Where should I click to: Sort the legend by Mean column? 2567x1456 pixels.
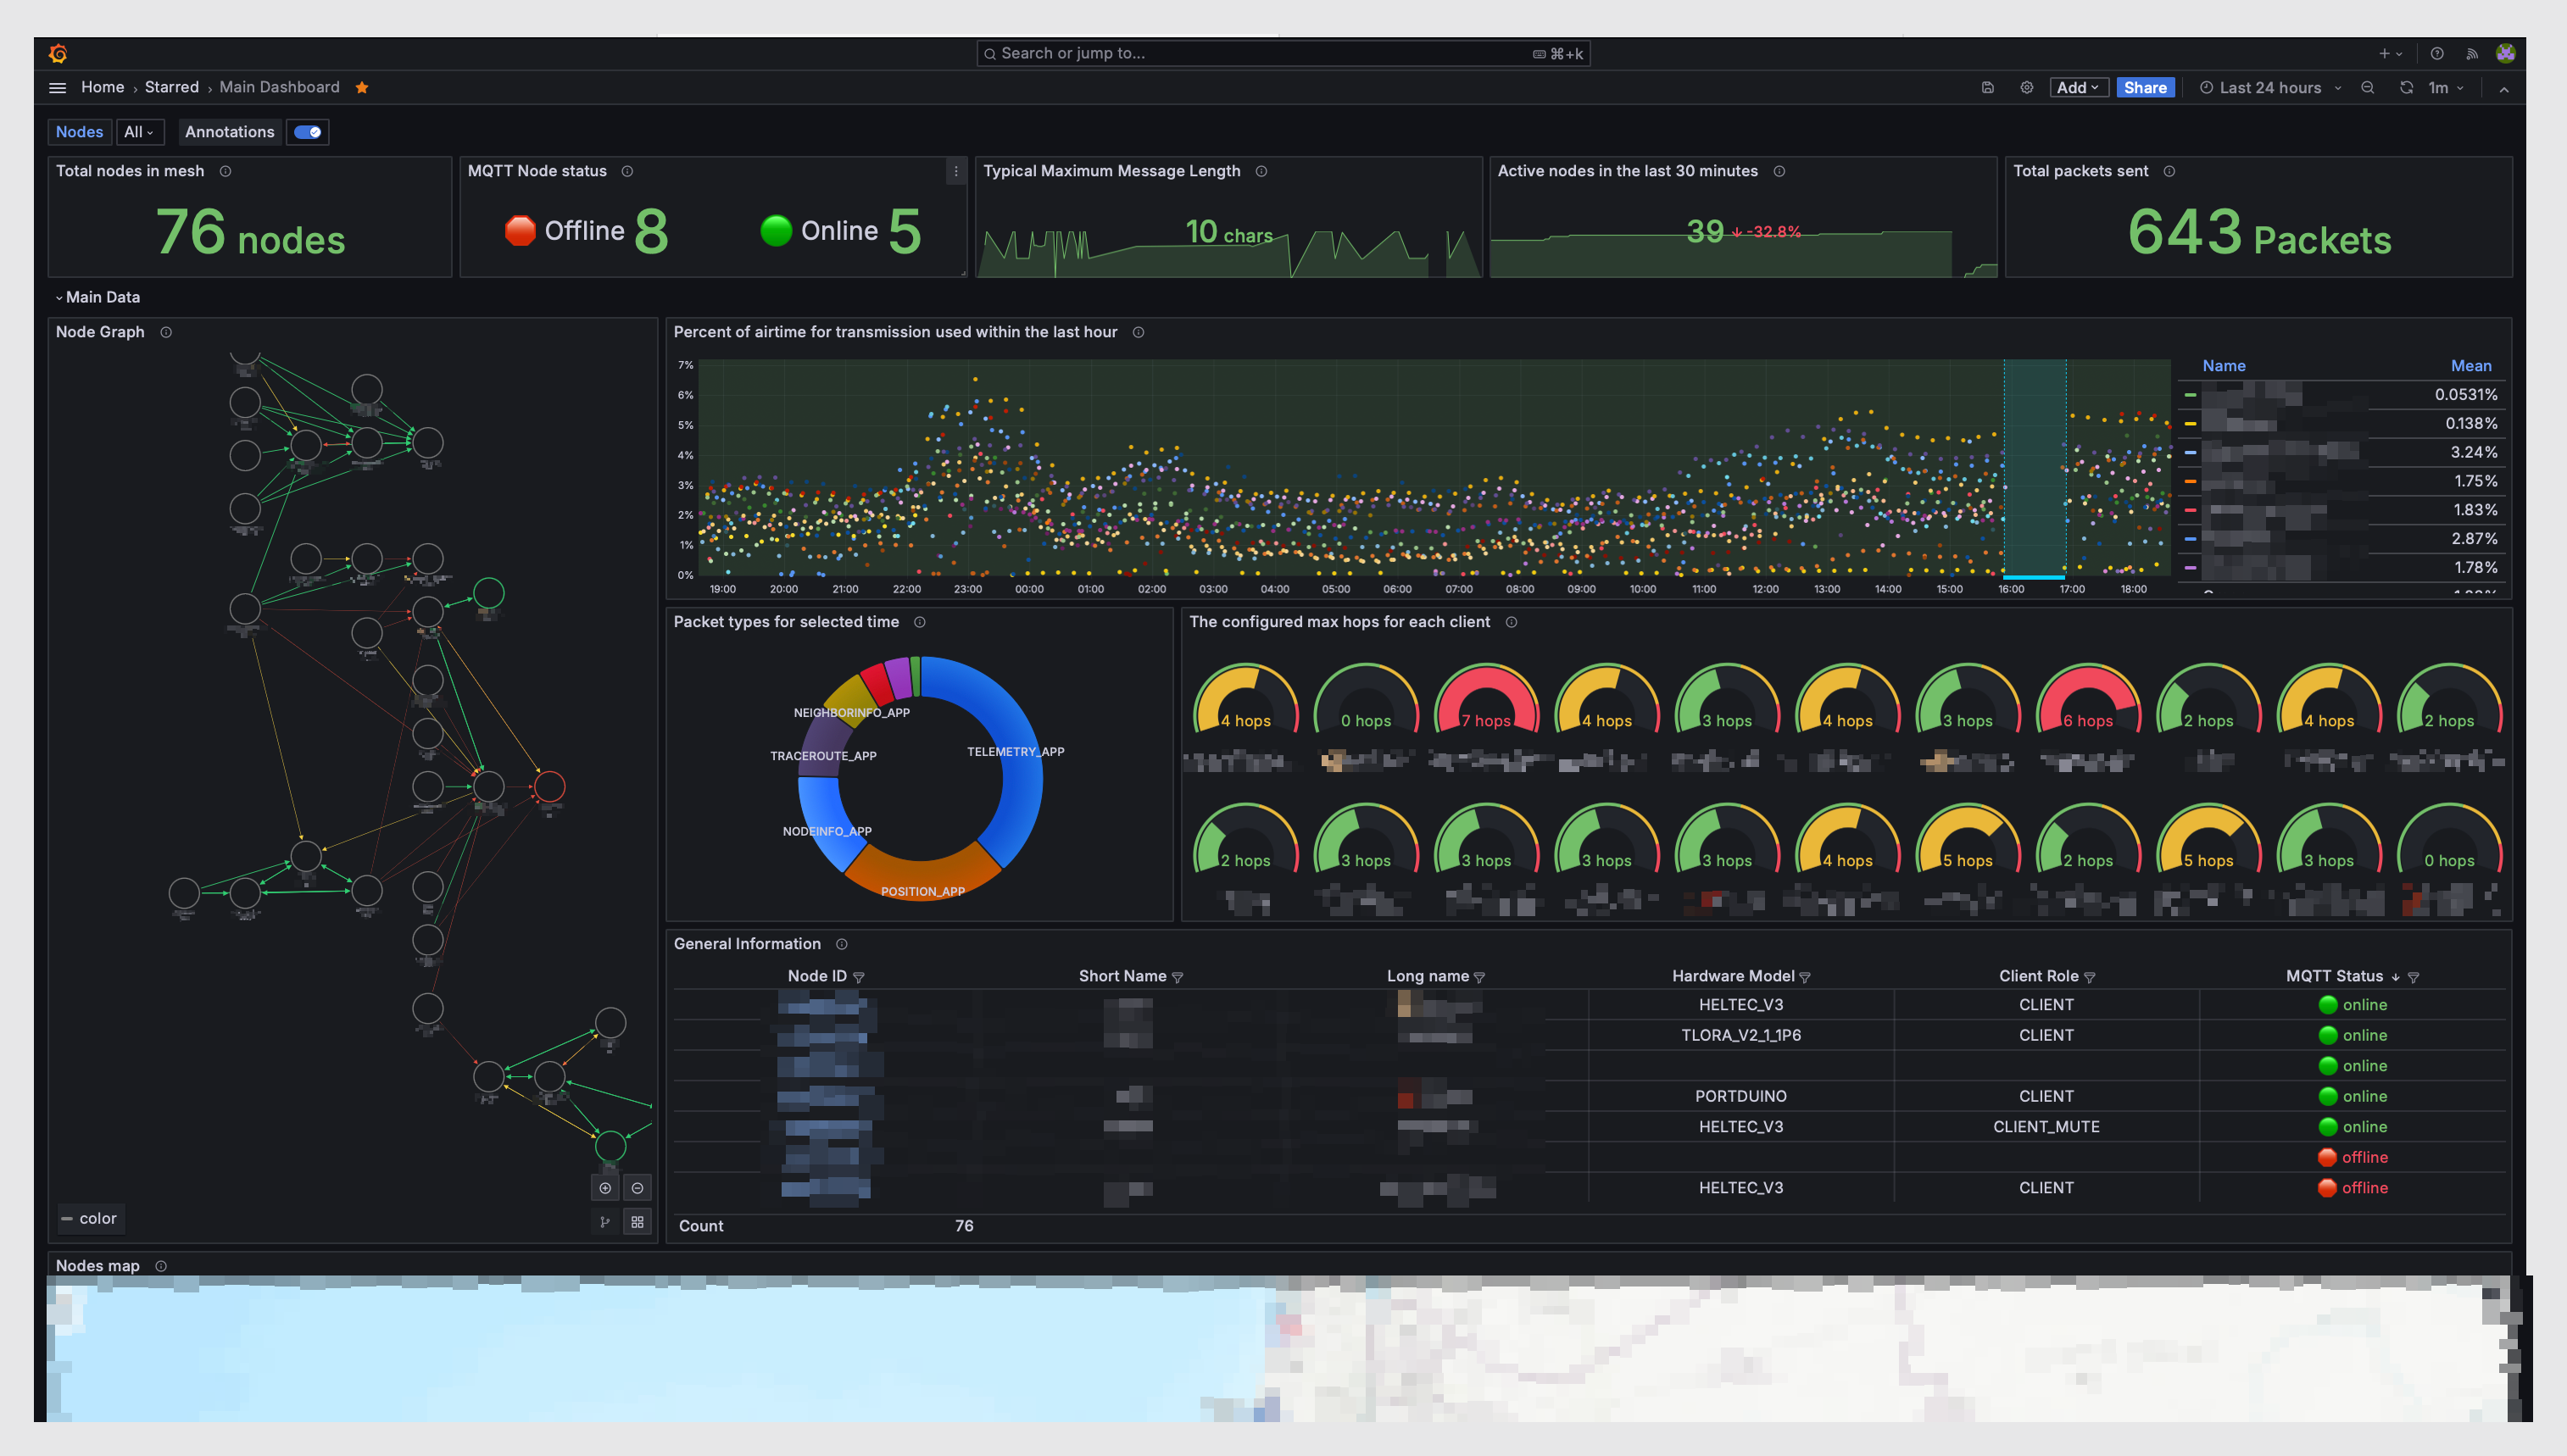(2470, 366)
